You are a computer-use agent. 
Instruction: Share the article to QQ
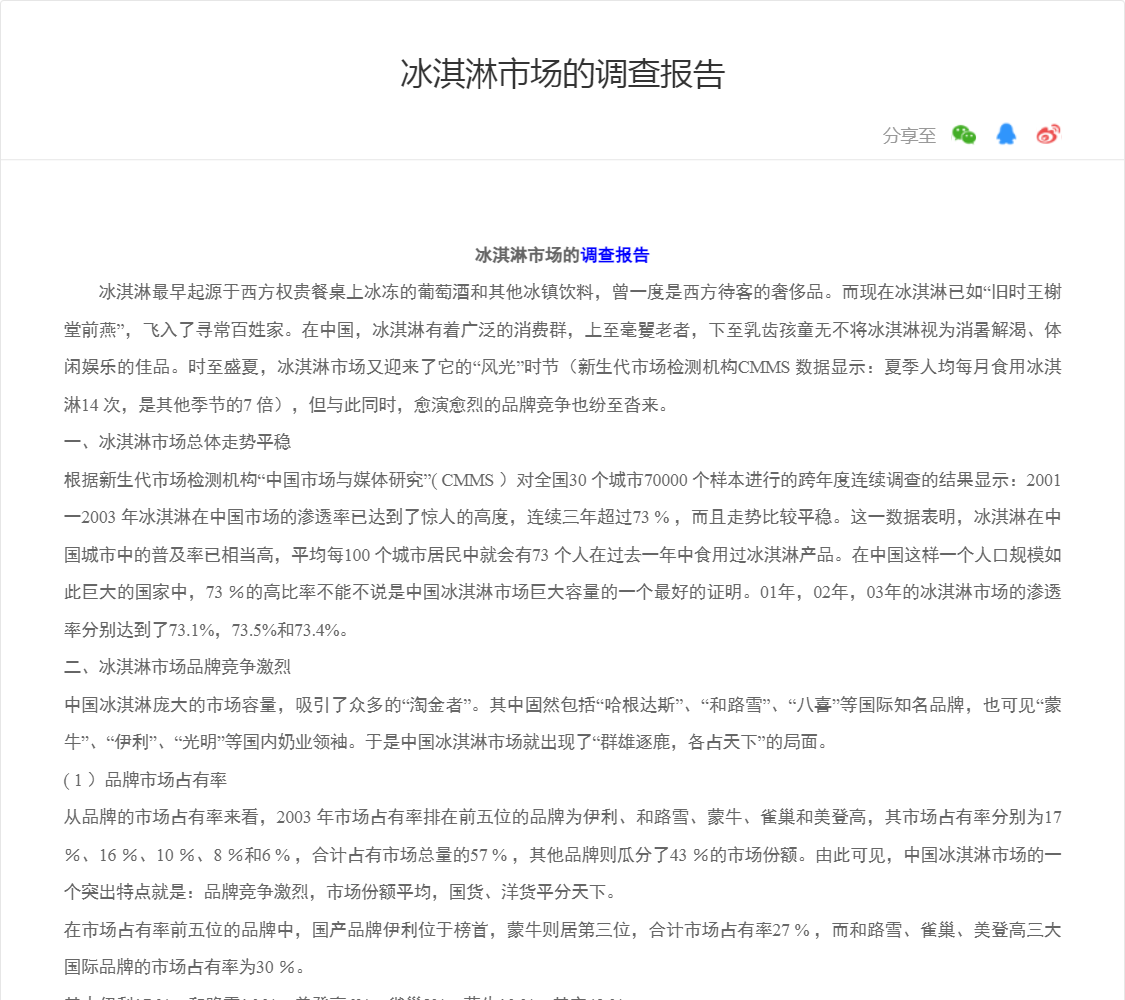(1006, 134)
